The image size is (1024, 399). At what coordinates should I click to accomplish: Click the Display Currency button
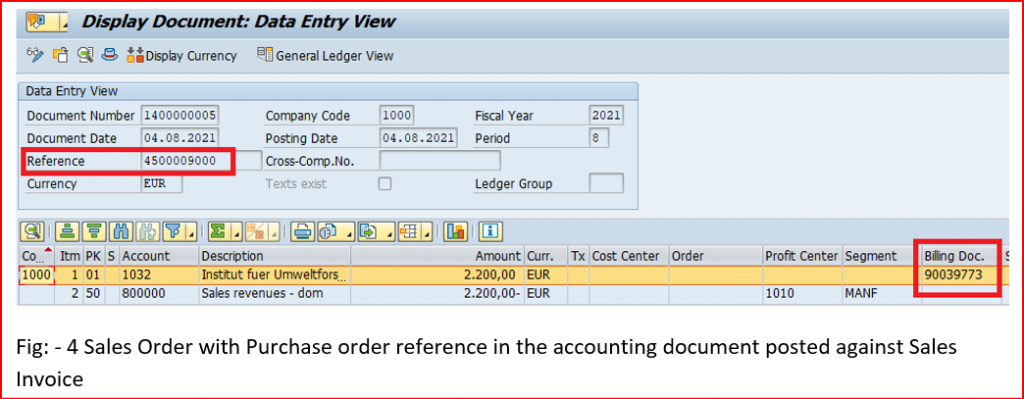click(182, 56)
